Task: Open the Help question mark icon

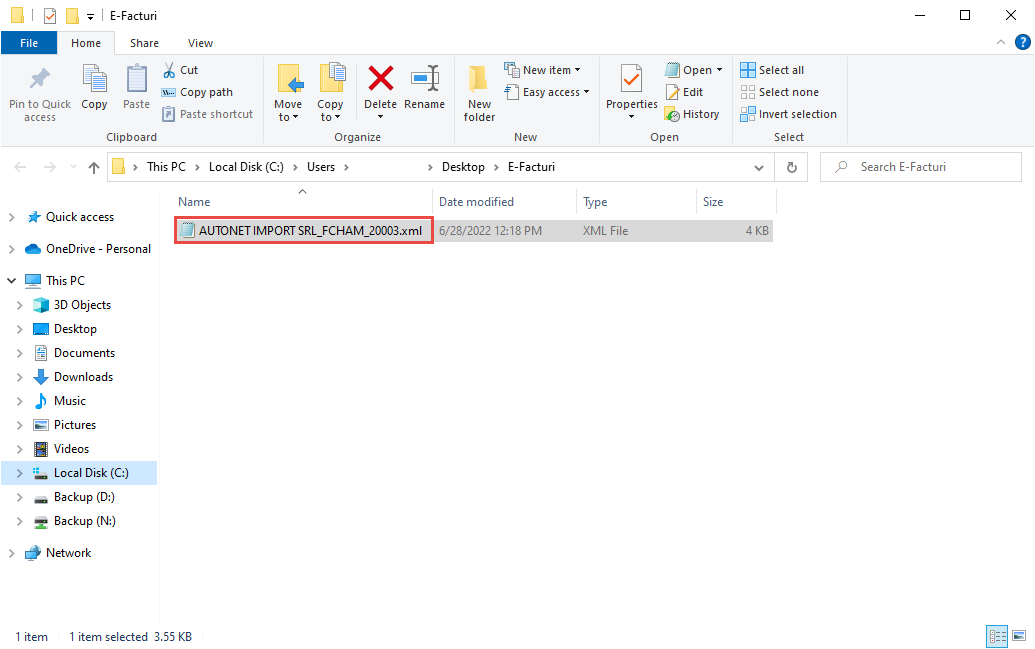Action: click(x=1022, y=42)
